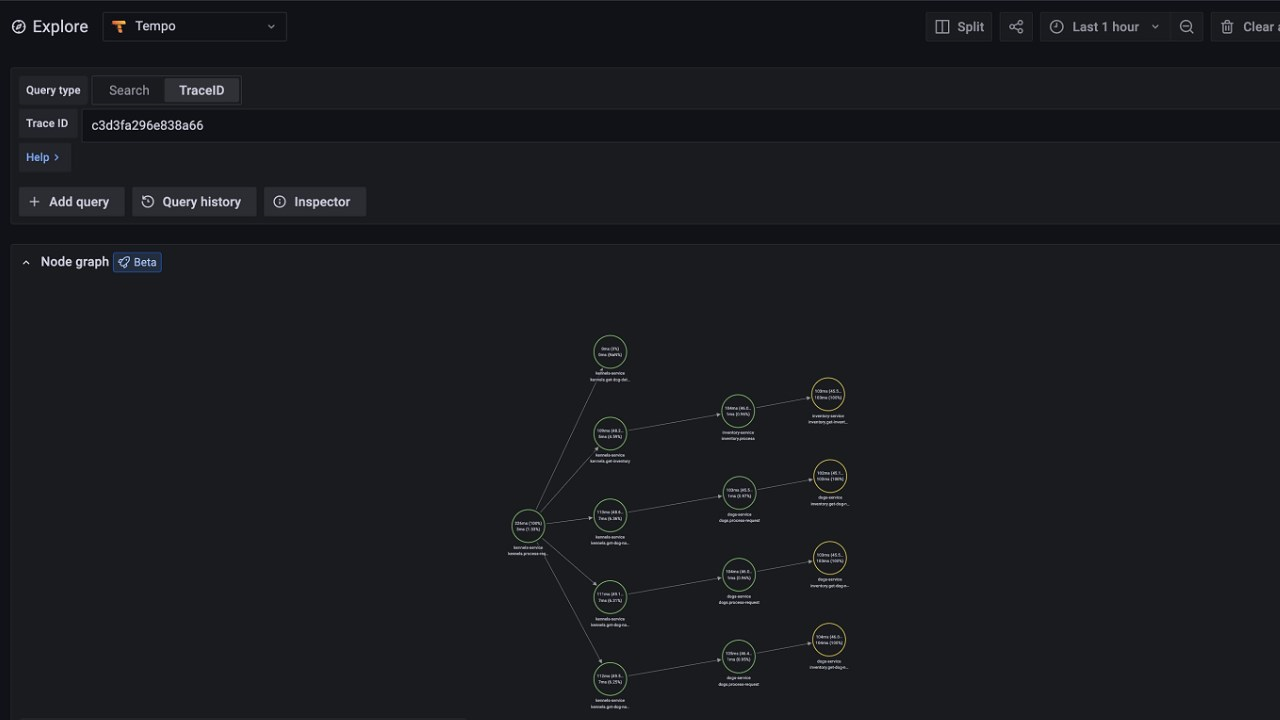Click the zoom out magnifier icon
This screenshot has height=720, width=1280.
[1187, 26]
